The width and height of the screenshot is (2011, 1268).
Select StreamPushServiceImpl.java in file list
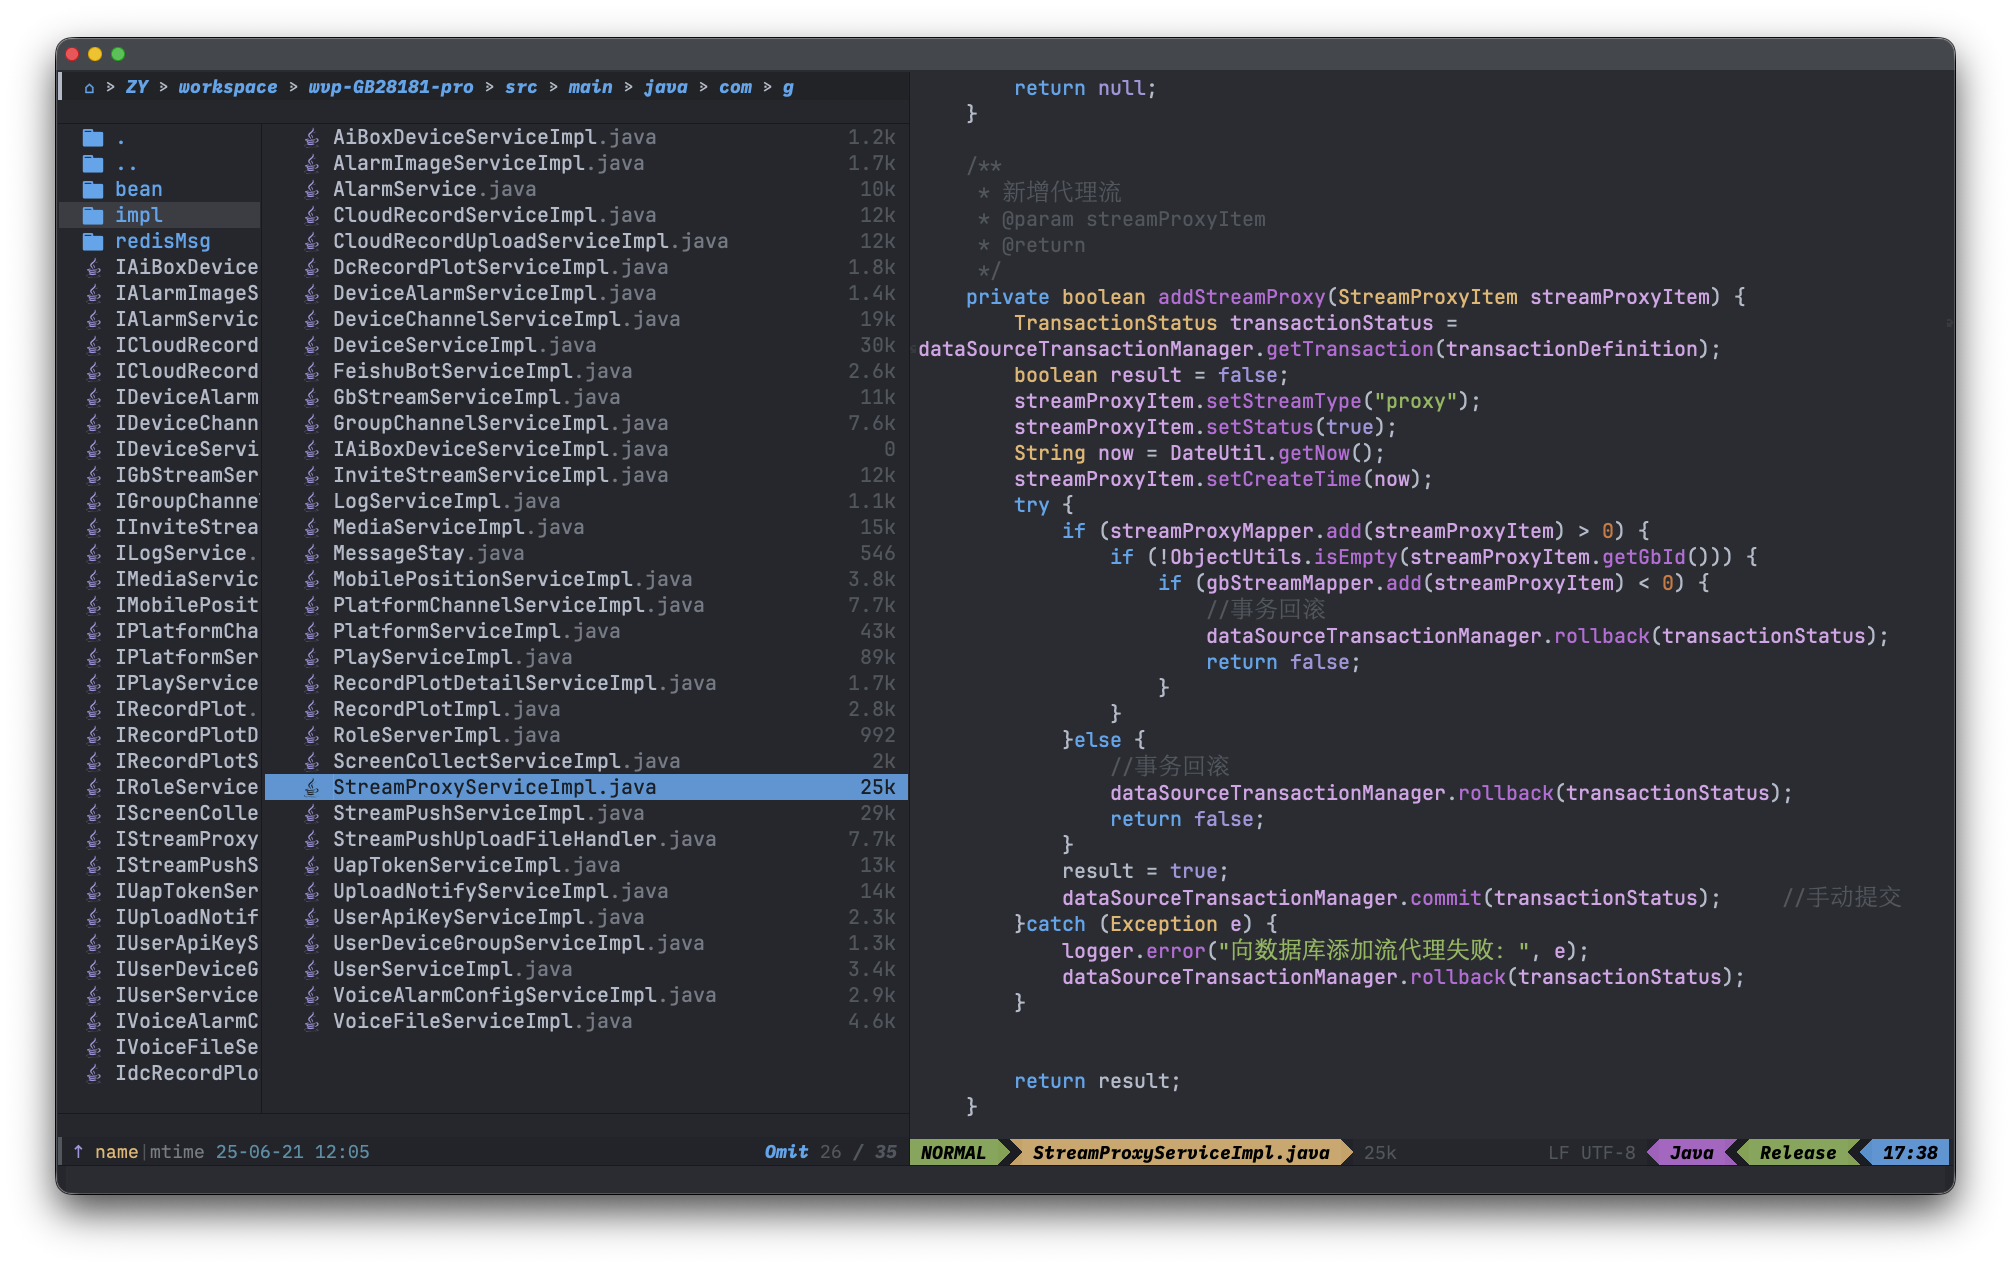click(x=488, y=813)
